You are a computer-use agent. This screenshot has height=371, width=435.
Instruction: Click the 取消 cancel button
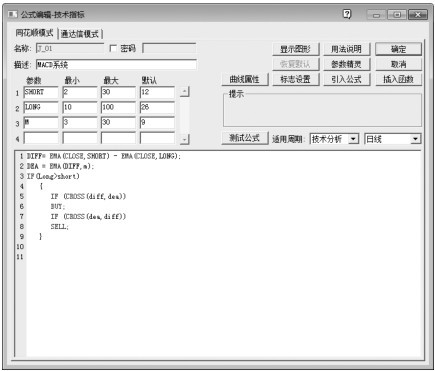(398, 64)
